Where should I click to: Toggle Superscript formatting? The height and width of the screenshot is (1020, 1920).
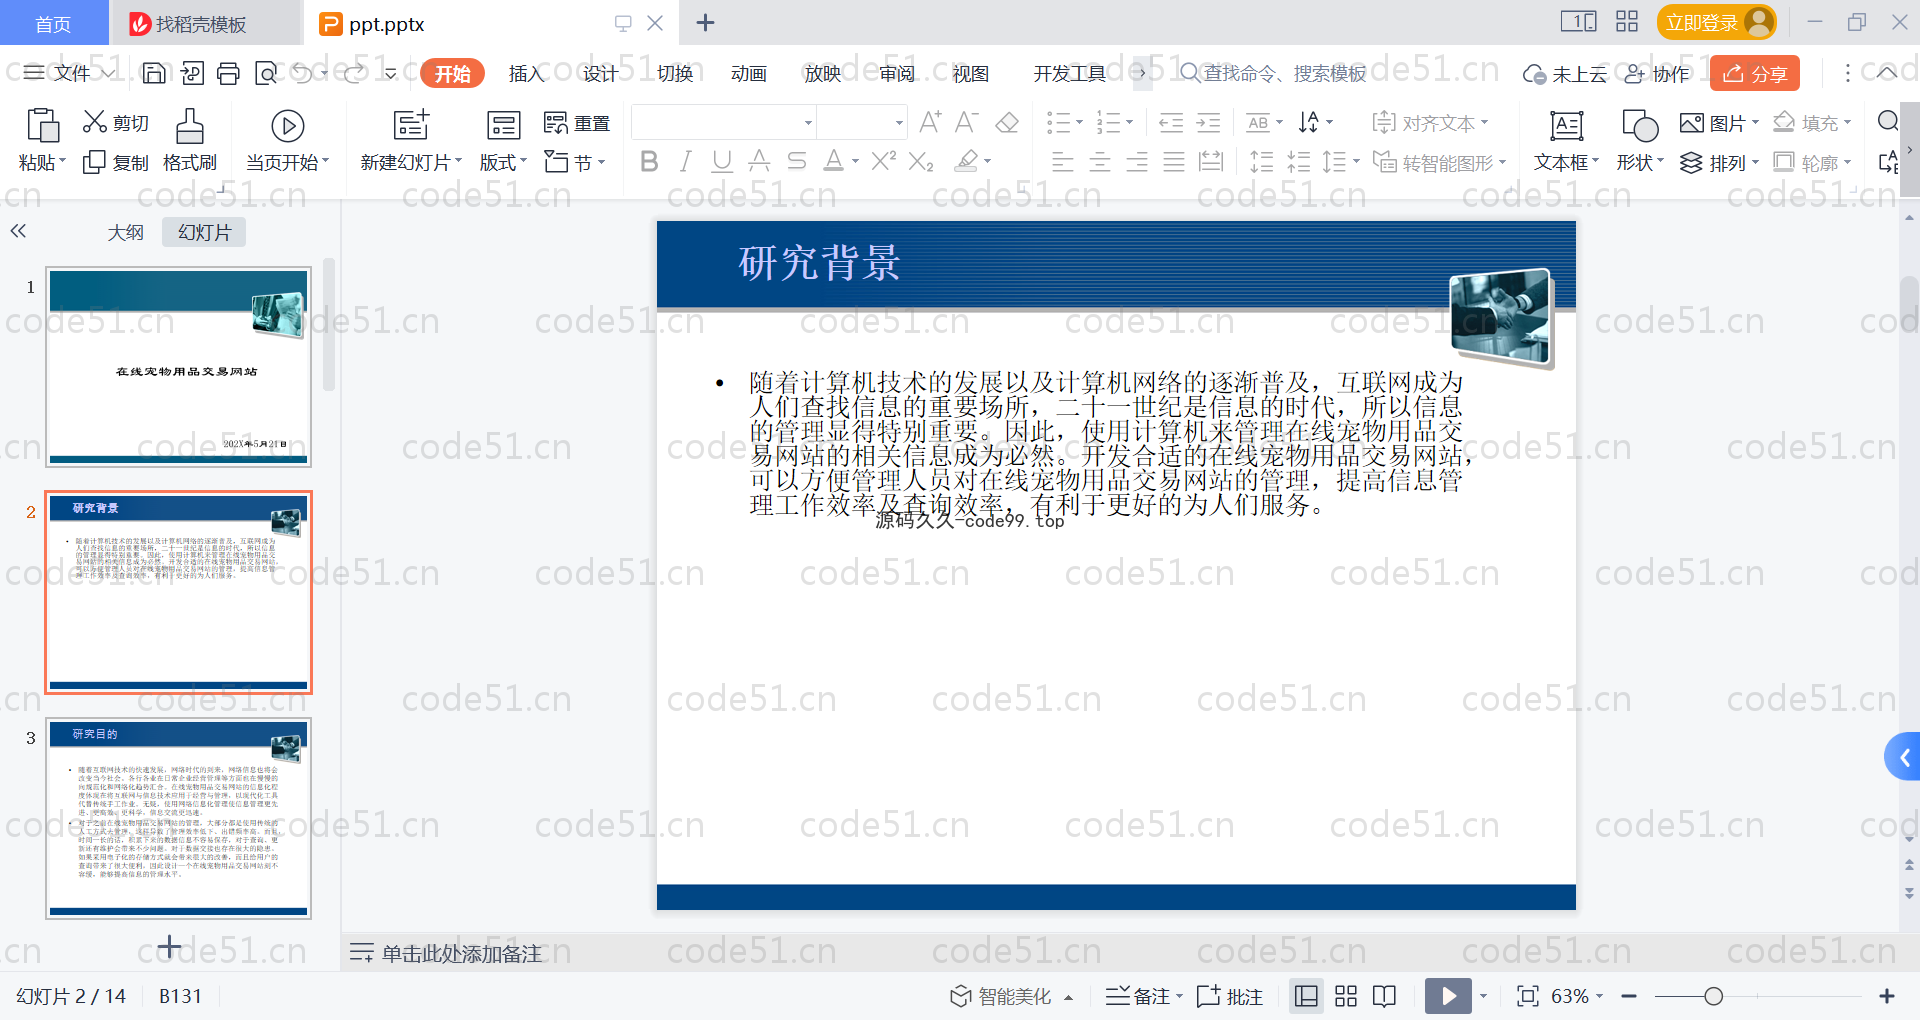click(x=884, y=161)
